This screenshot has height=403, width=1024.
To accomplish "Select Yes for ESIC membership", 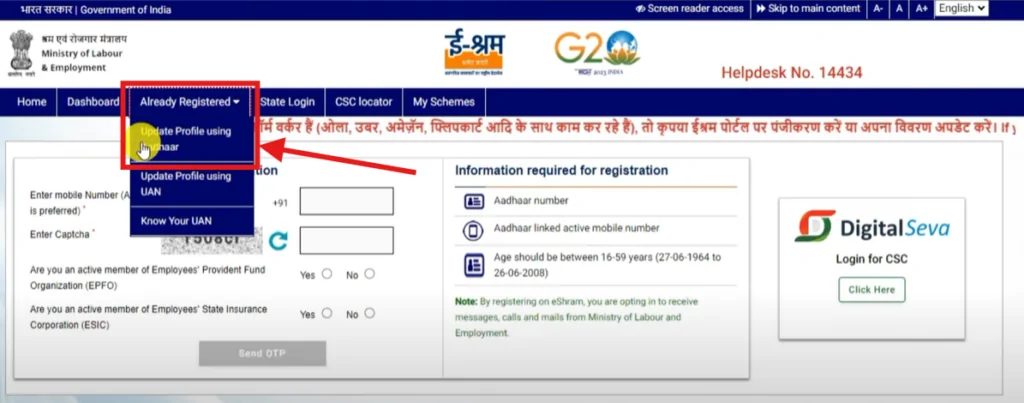I will pyautogui.click(x=327, y=313).
